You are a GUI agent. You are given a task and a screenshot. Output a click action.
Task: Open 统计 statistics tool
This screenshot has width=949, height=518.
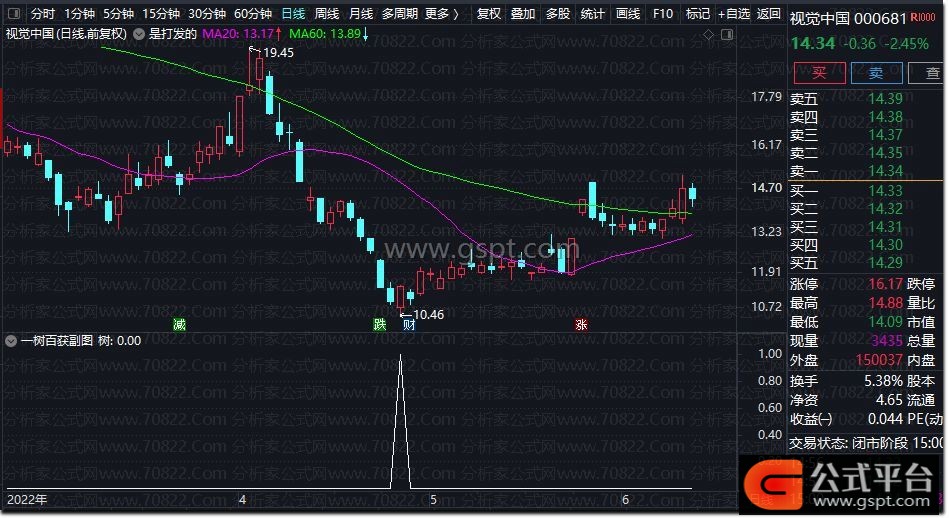click(593, 13)
